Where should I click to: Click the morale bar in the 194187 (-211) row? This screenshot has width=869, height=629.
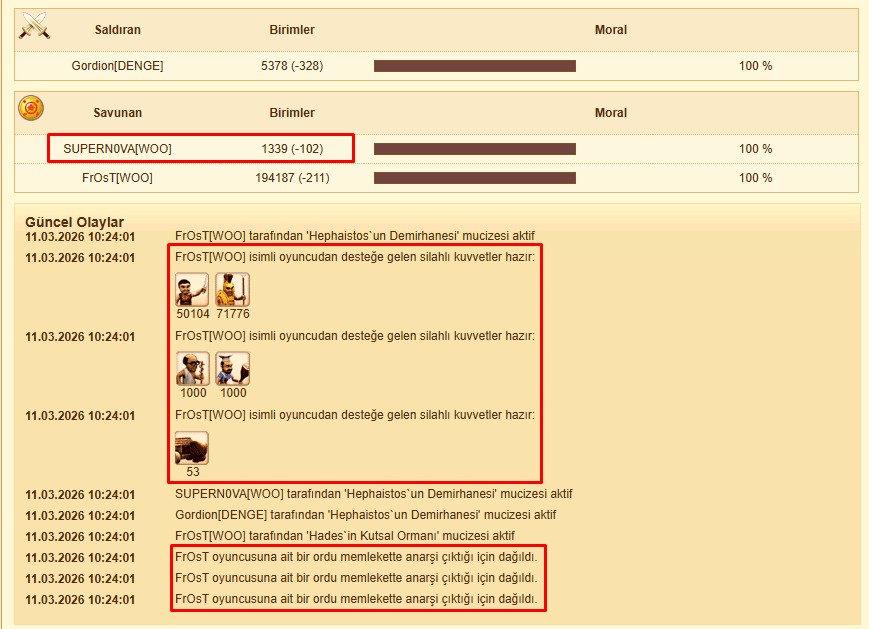(475, 178)
